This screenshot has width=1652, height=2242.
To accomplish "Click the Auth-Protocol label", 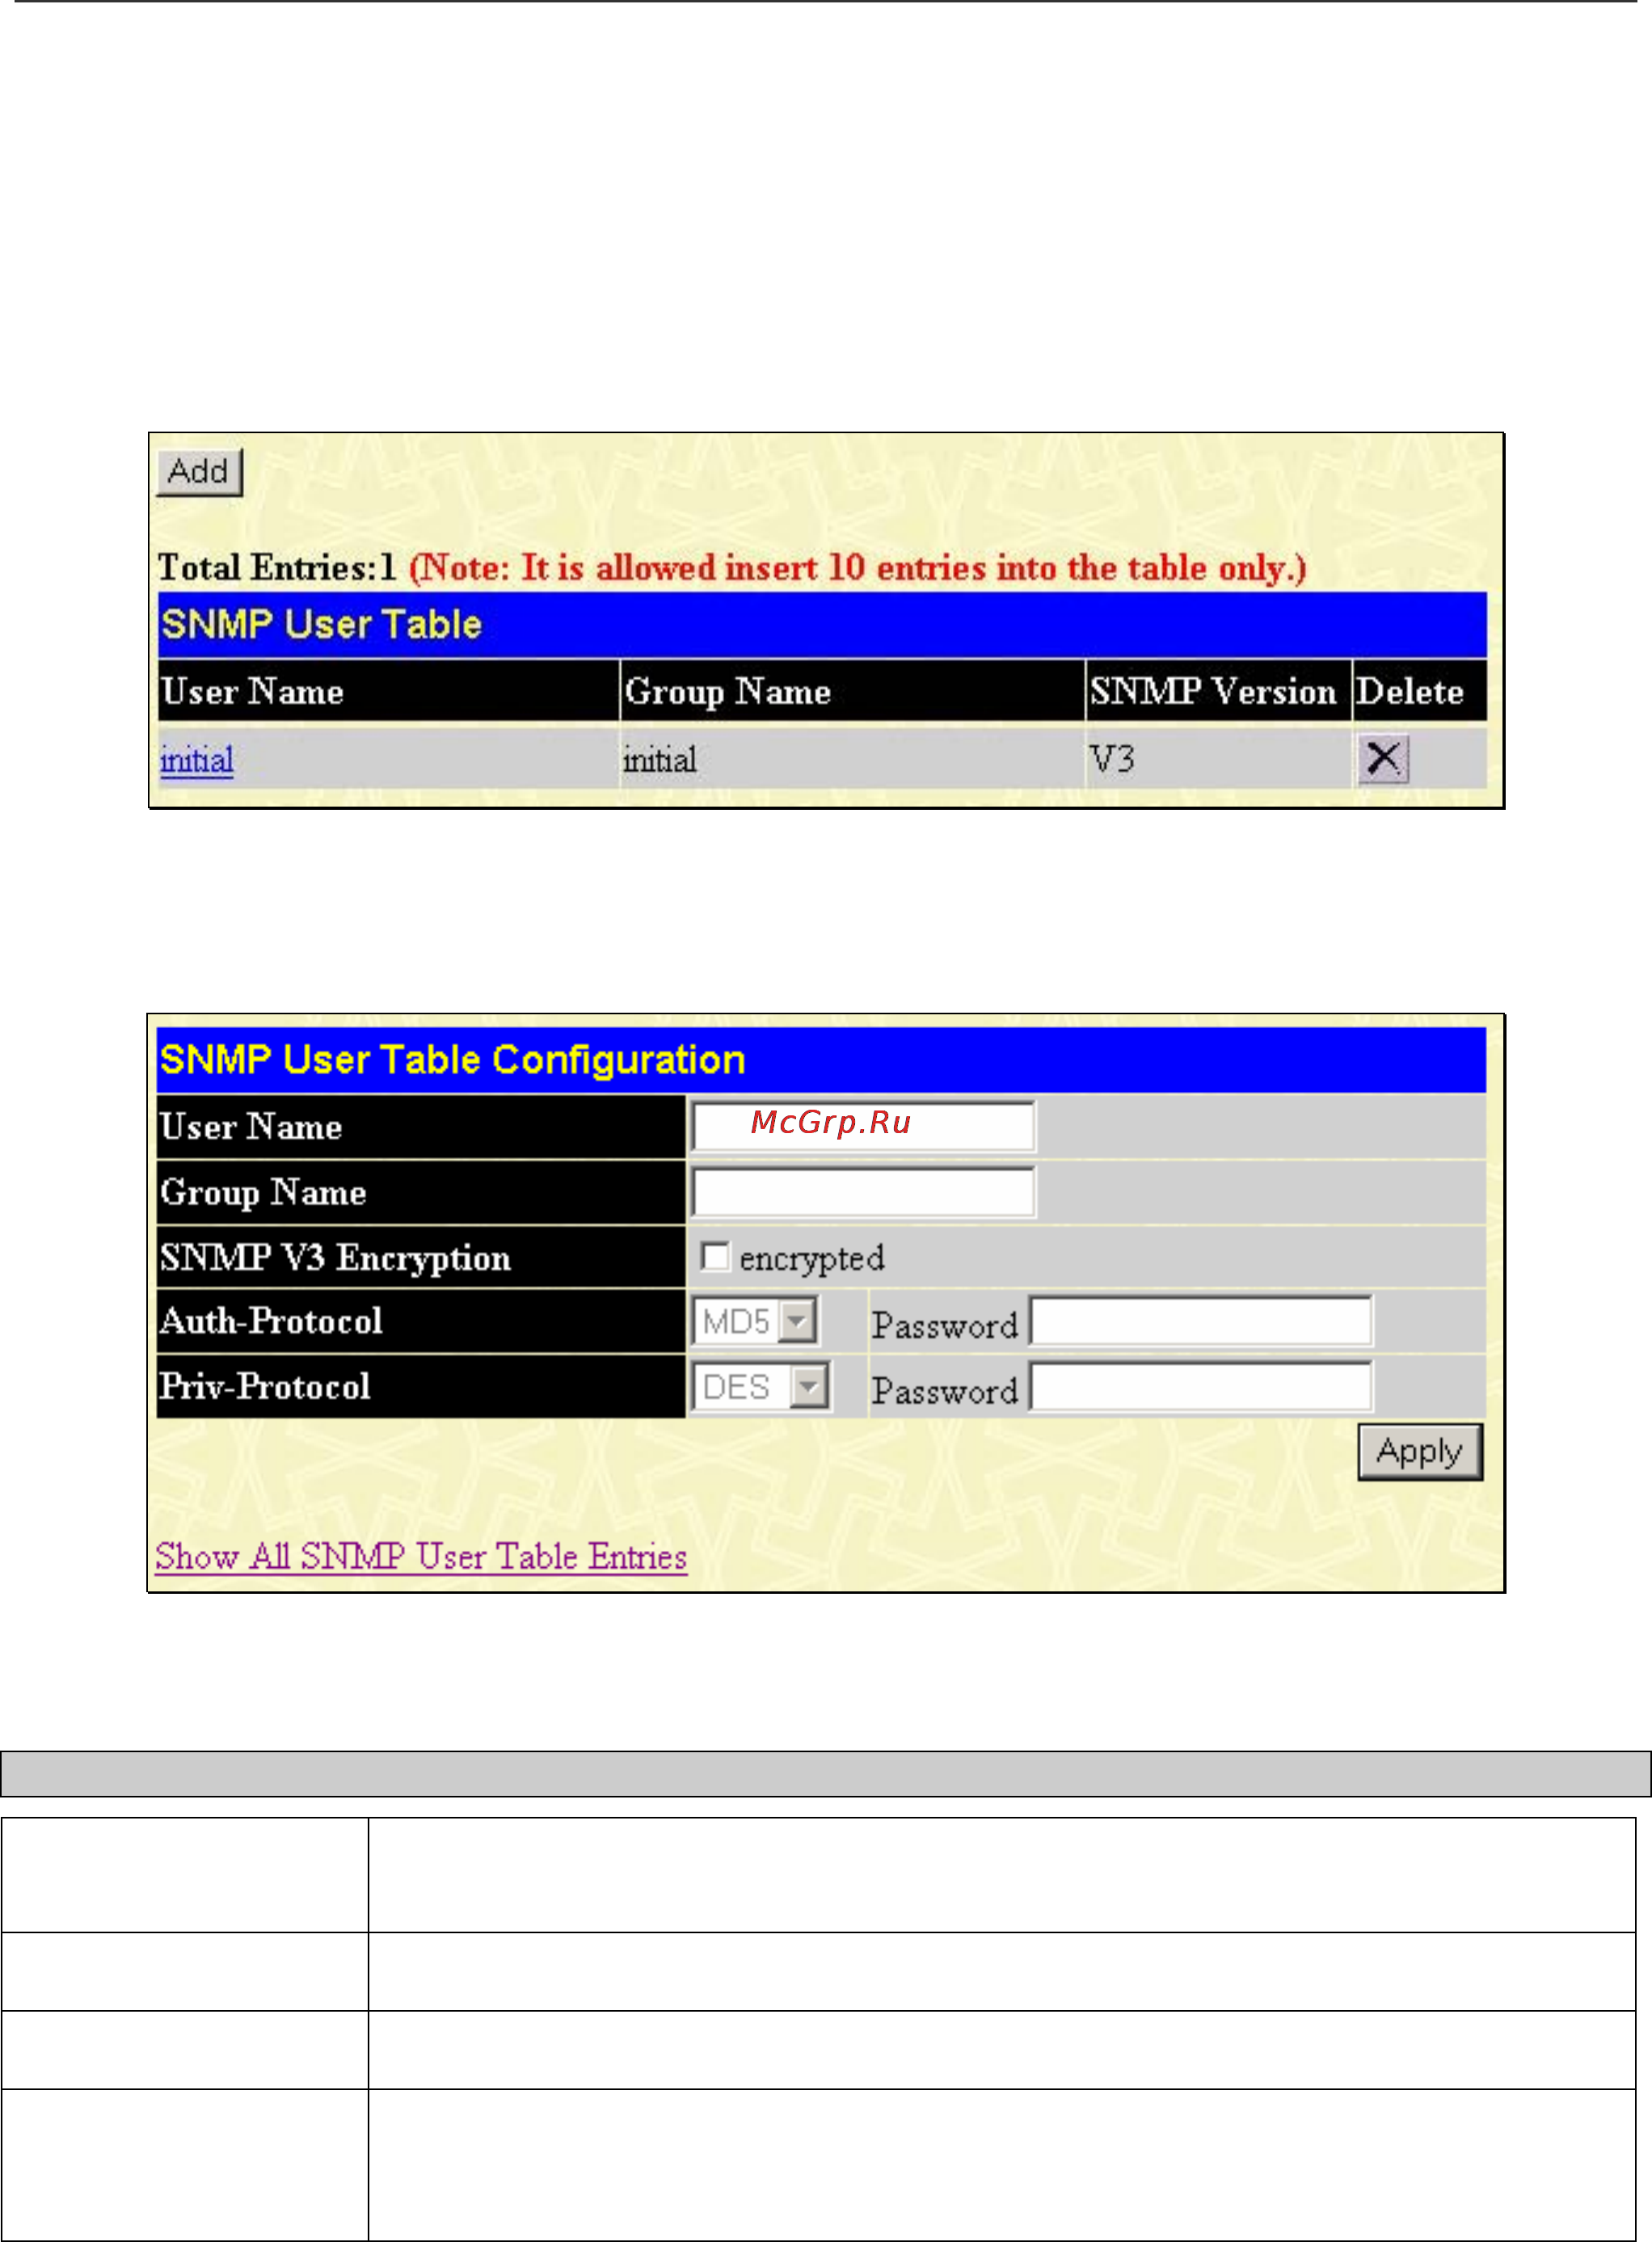I will tap(271, 1321).
